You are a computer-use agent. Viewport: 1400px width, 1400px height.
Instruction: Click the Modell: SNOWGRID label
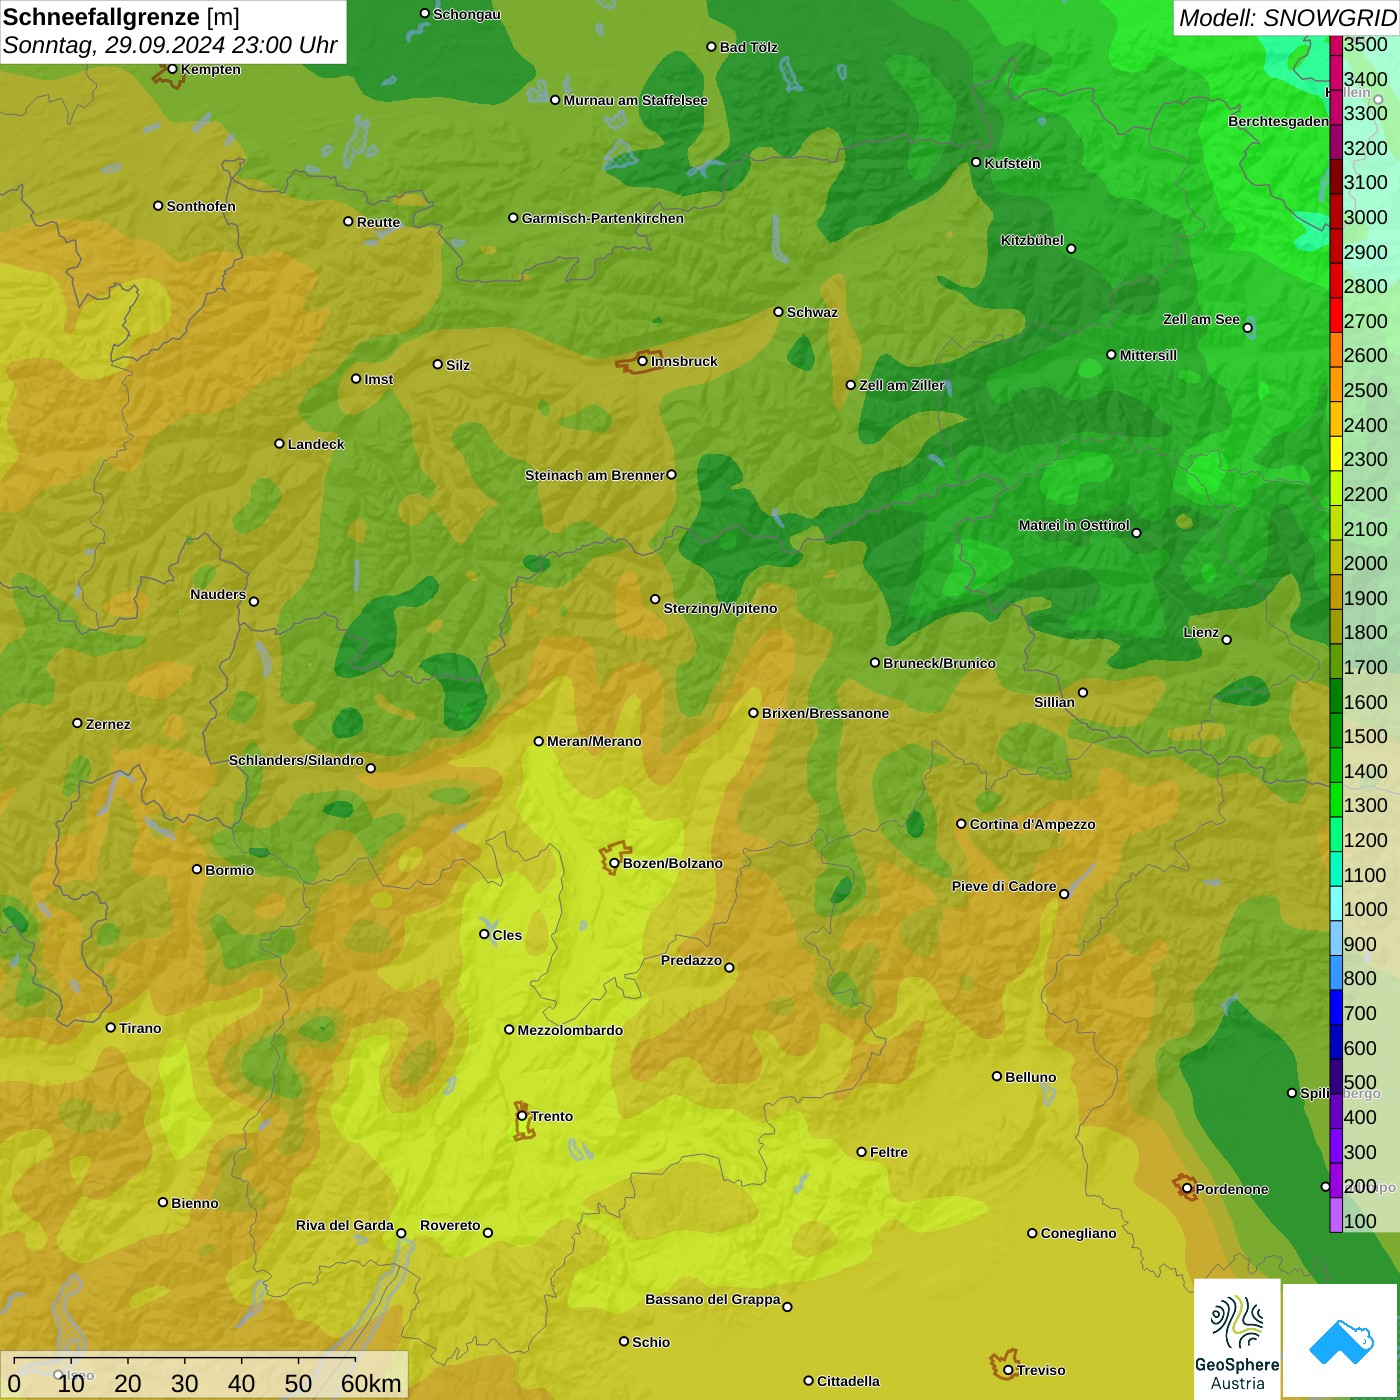coord(1287,18)
